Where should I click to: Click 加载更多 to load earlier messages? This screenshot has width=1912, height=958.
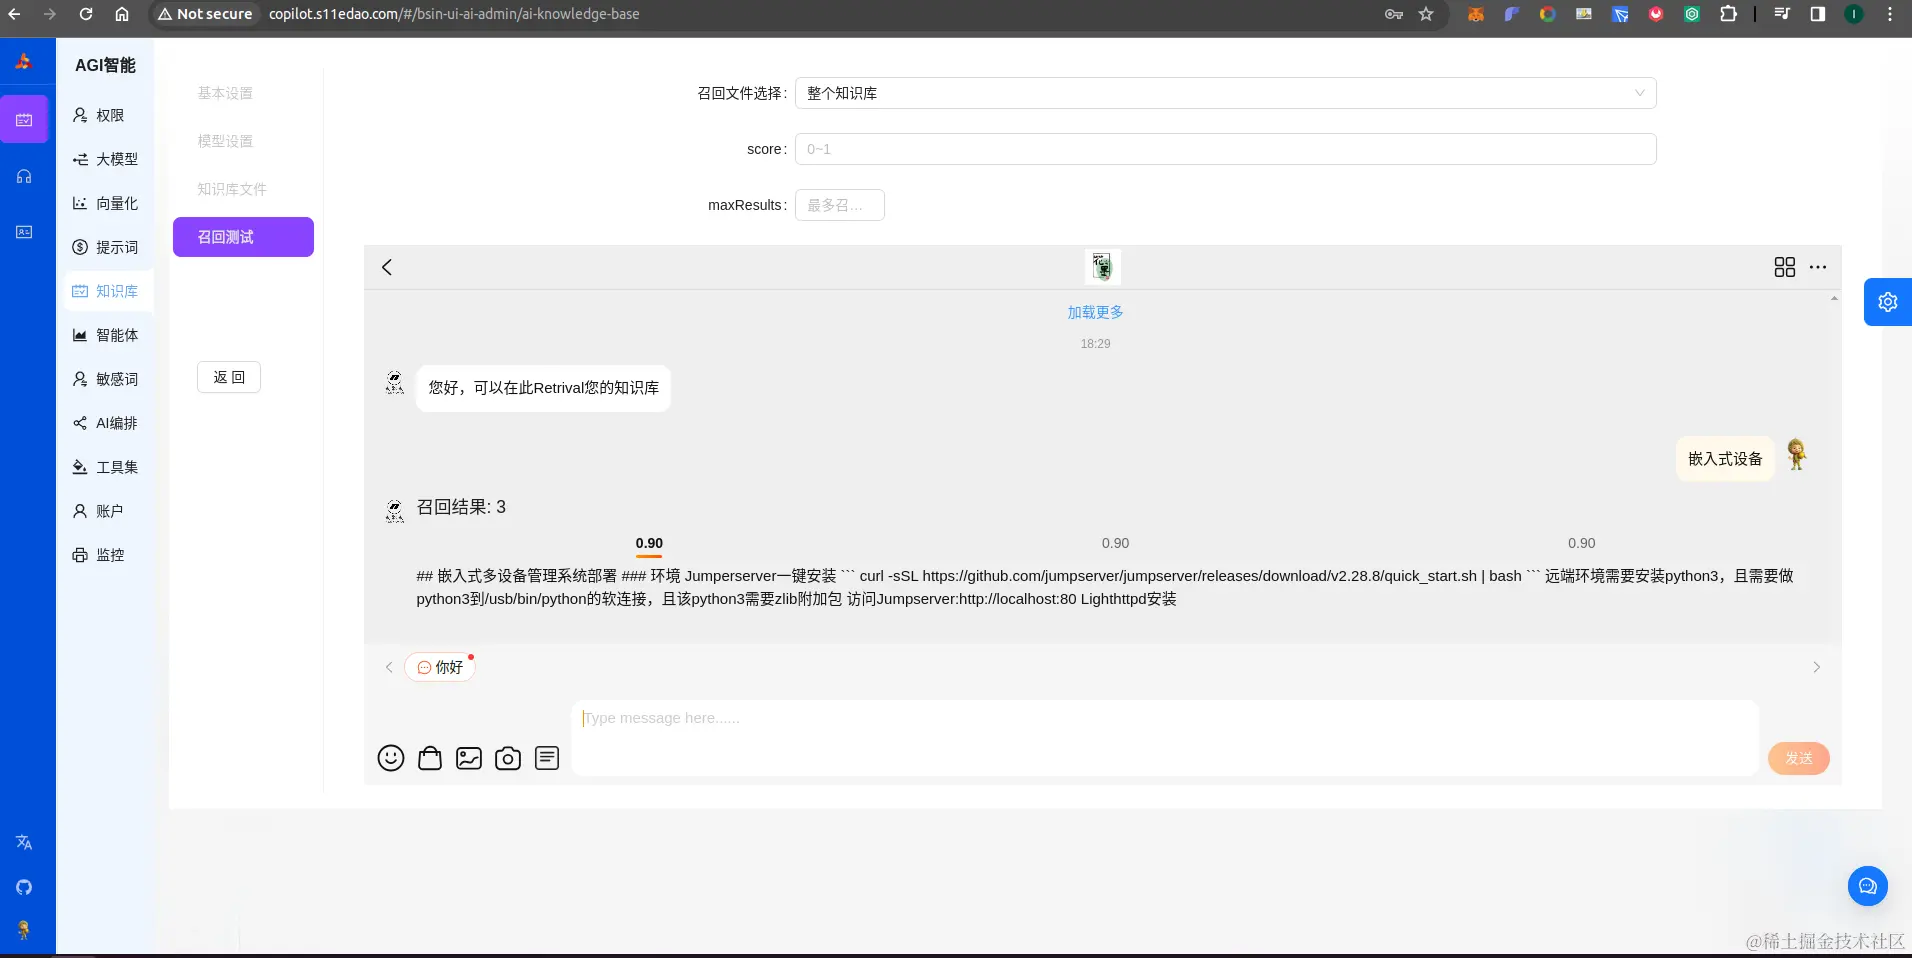pyautogui.click(x=1094, y=311)
